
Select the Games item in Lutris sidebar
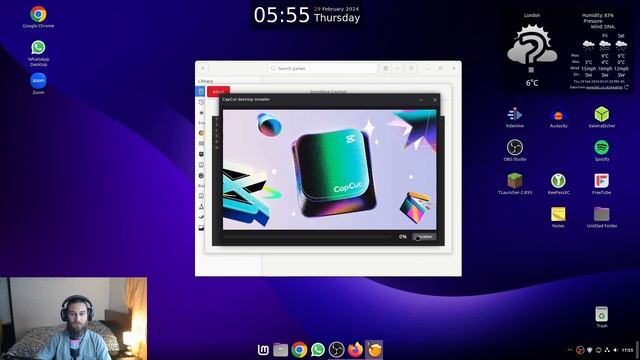(x=201, y=91)
